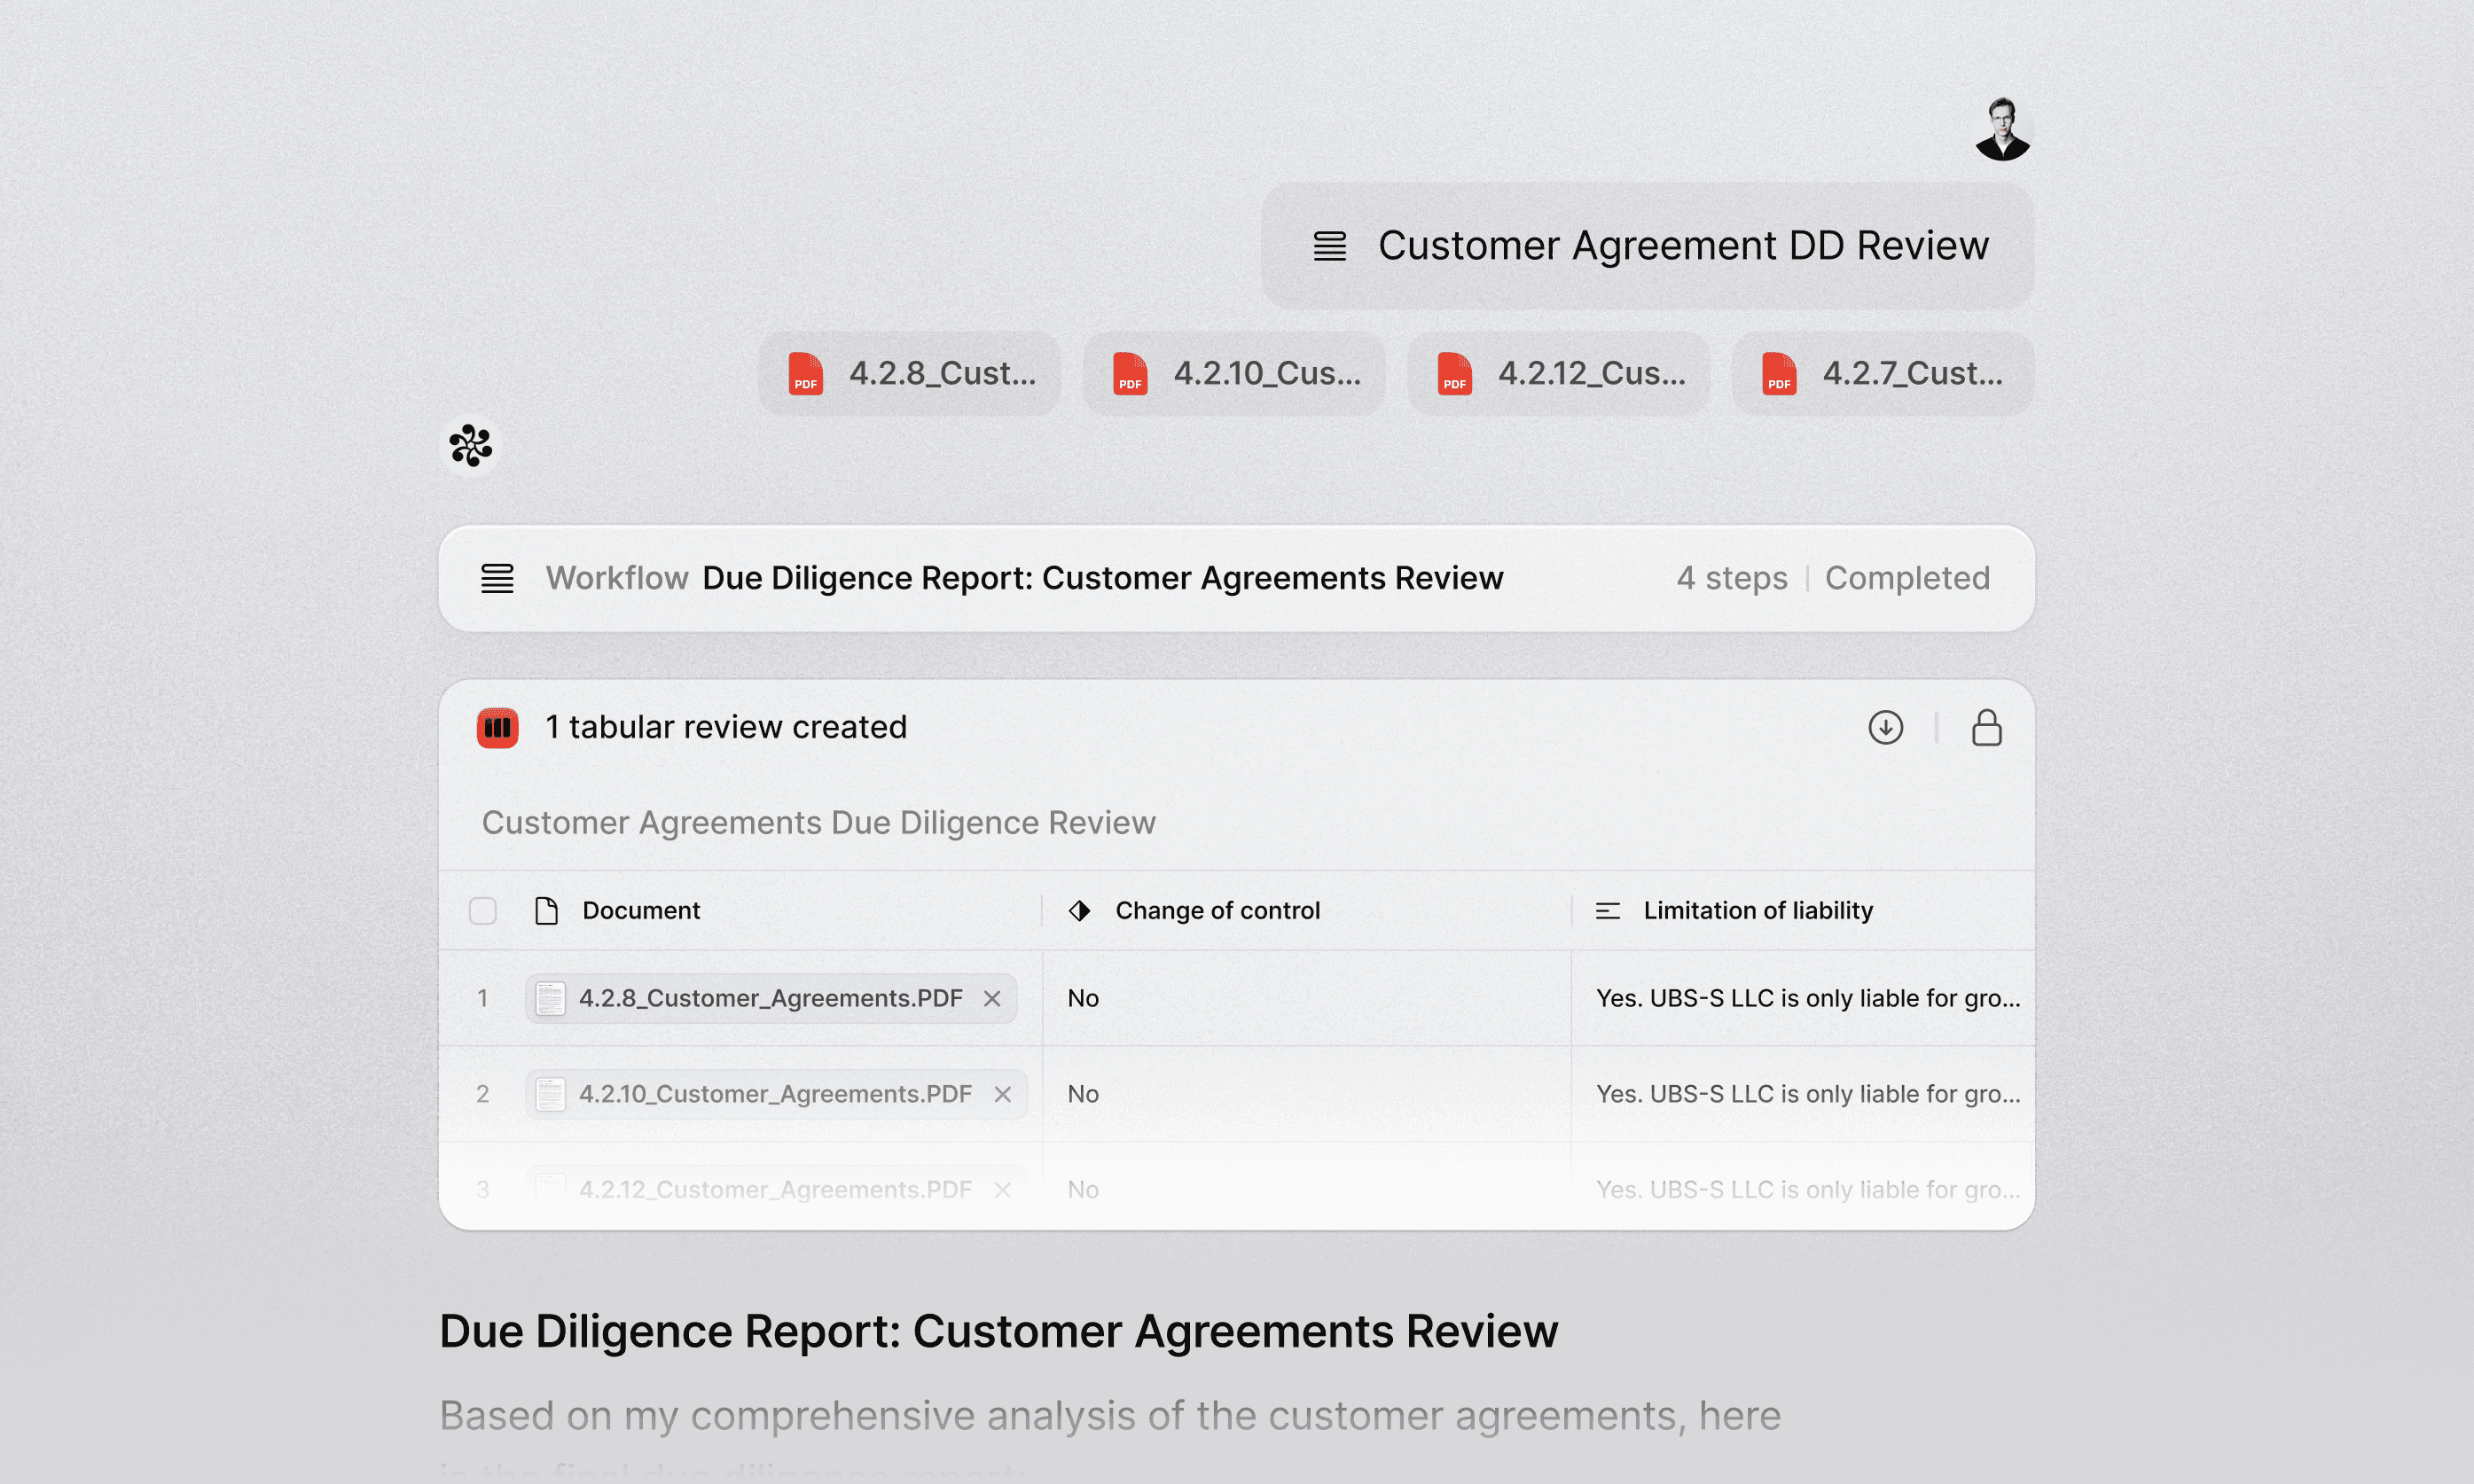Image resolution: width=2474 pixels, height=1484 pixels.
Task: Click the download icon in tabular review
Action: tap(1885, 727)
